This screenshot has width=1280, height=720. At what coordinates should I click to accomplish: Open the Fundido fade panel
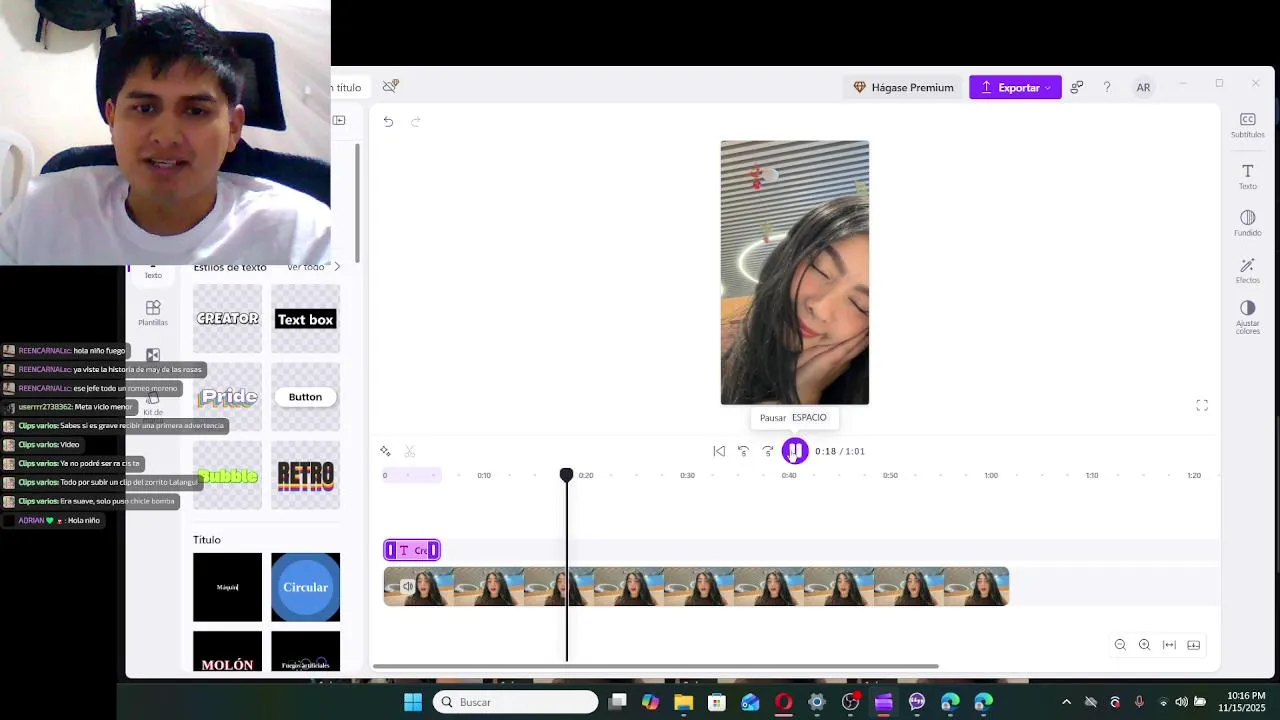point(1247,223)
